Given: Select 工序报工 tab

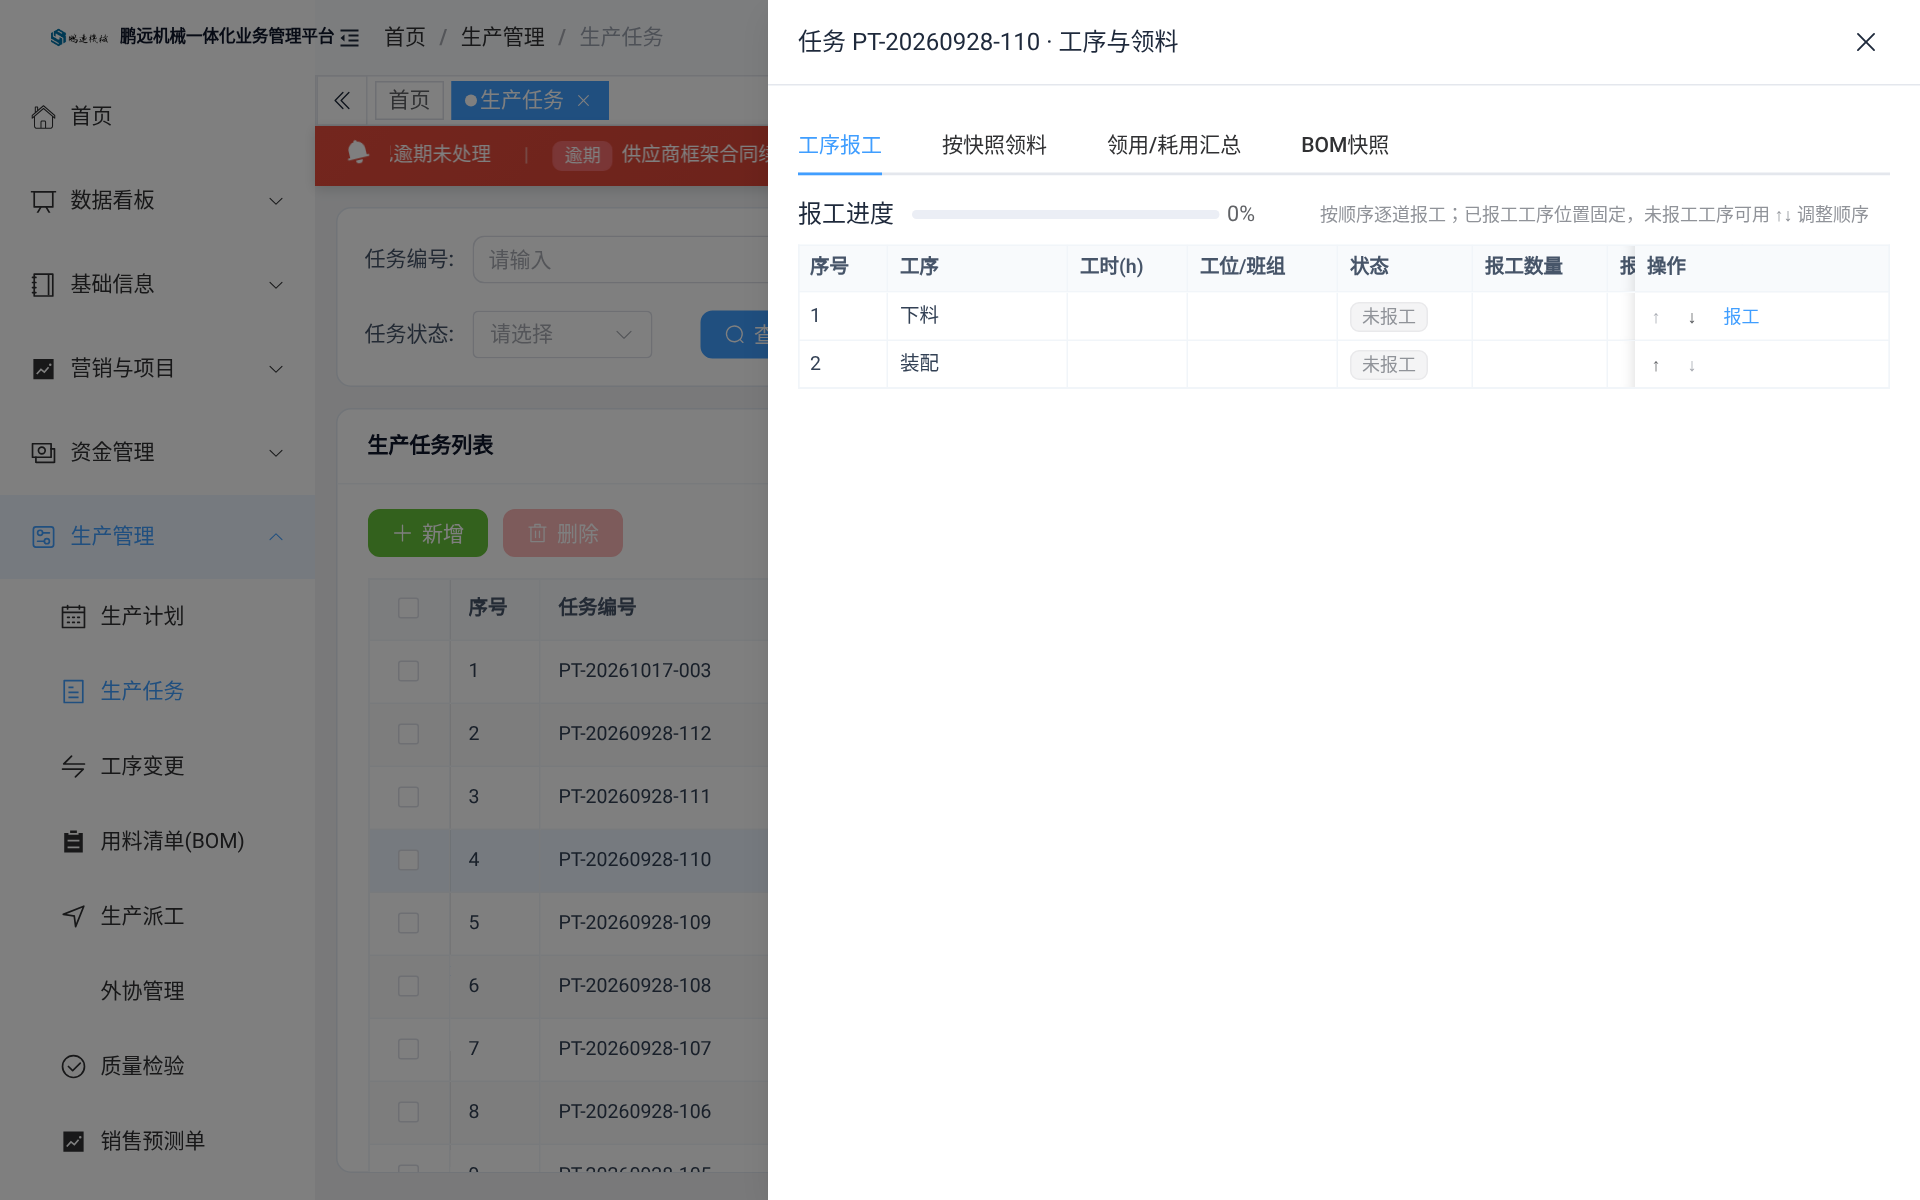Looking at the screenshot, I should pyautogui.click(x=840, y=145).
